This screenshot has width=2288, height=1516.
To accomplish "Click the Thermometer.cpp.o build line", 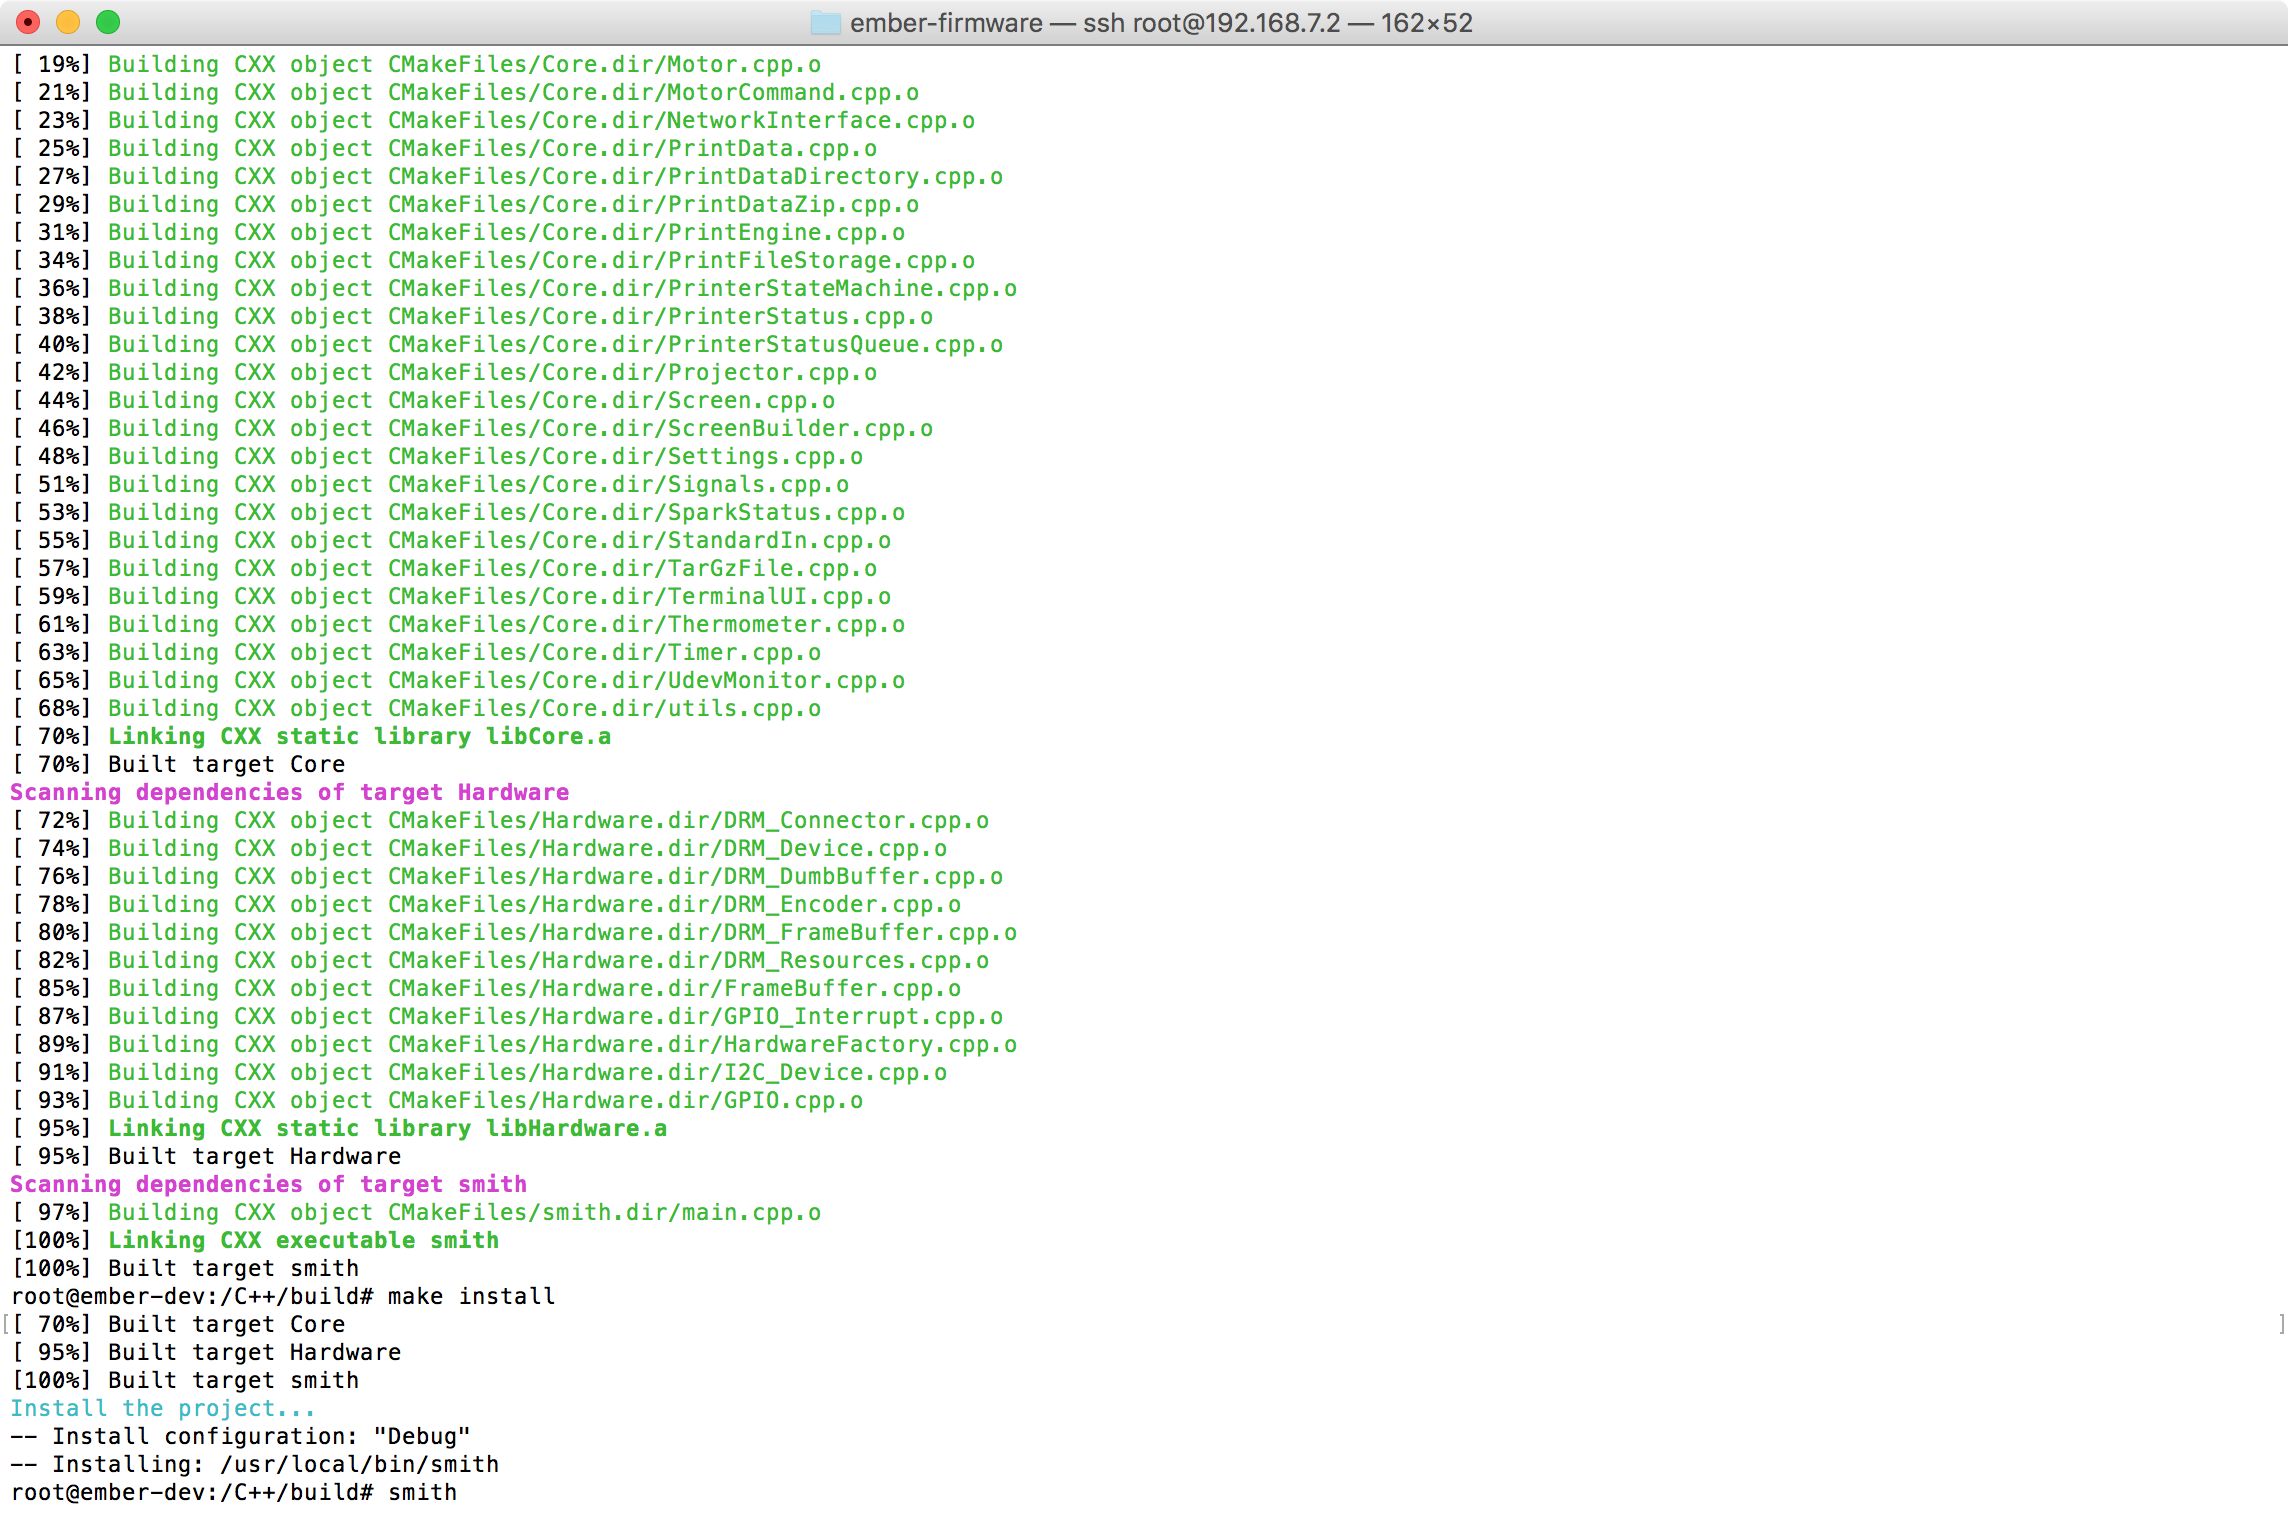I will pos(458,624).
